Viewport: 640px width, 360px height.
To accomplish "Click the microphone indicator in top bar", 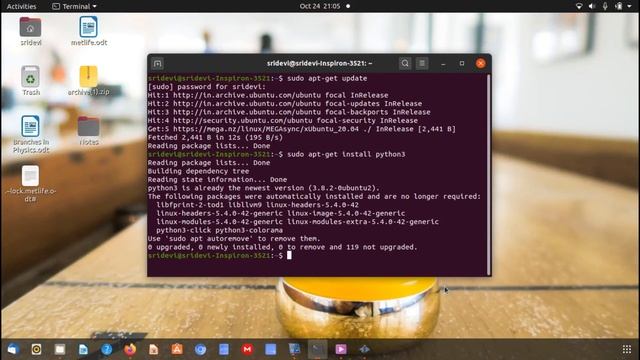I will click(x=605, y=6).
